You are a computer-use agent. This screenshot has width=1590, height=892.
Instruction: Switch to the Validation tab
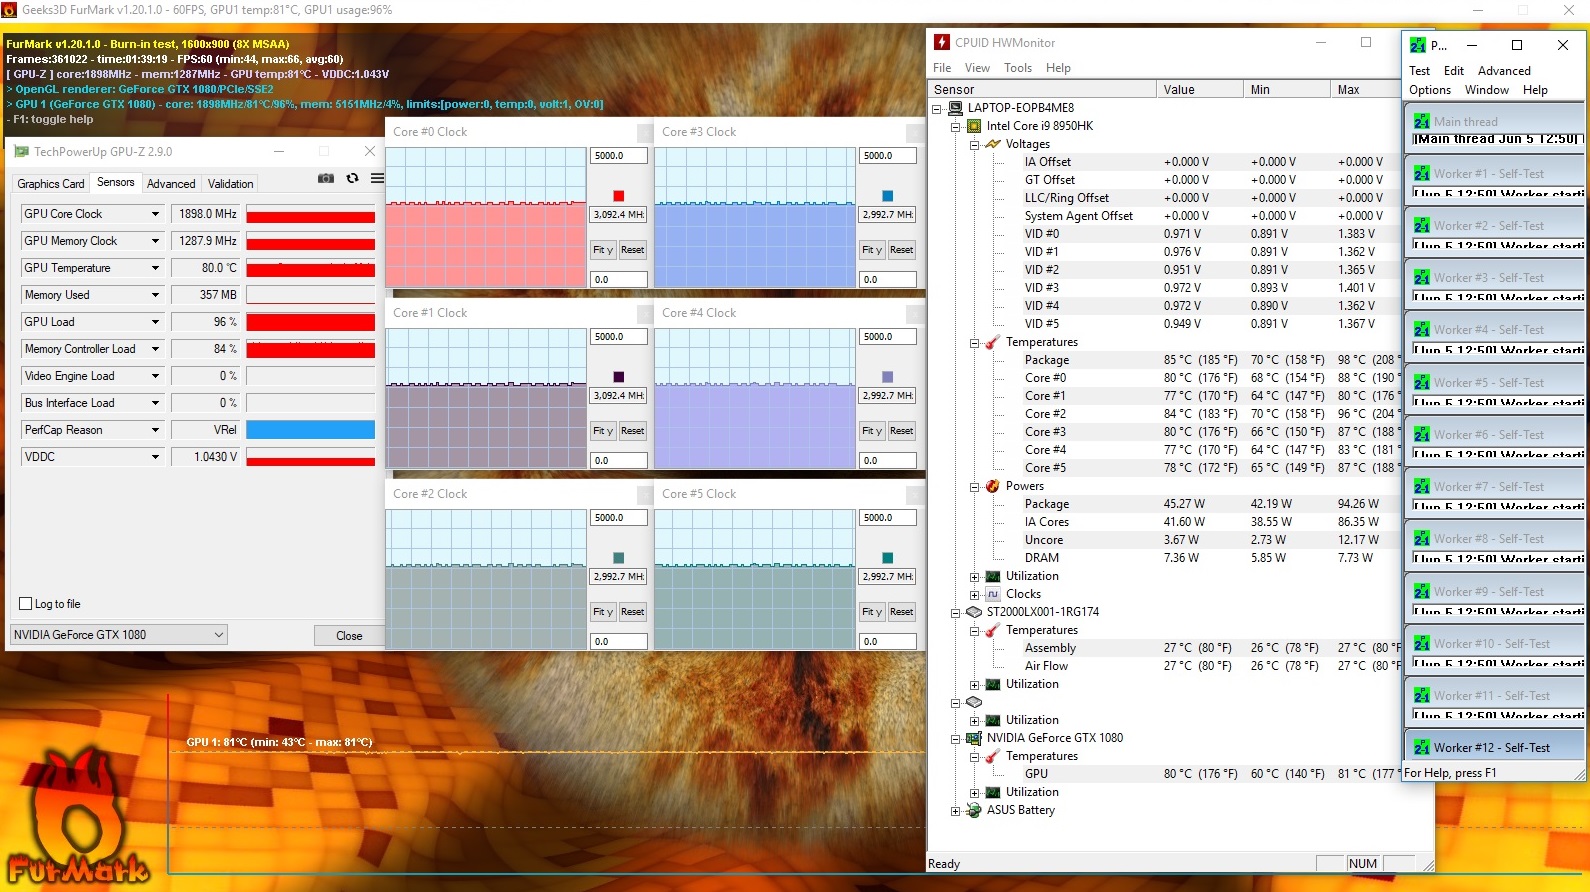[231, 184]
